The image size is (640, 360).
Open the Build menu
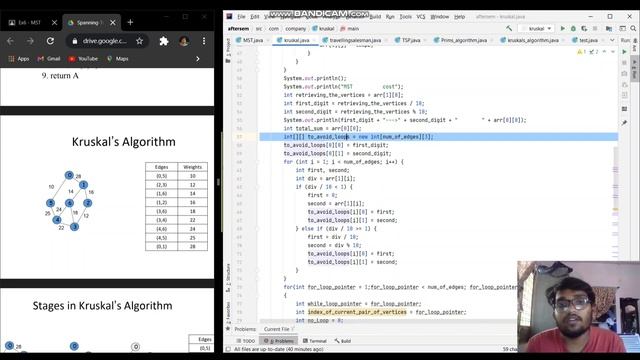(x=375, y=17)
